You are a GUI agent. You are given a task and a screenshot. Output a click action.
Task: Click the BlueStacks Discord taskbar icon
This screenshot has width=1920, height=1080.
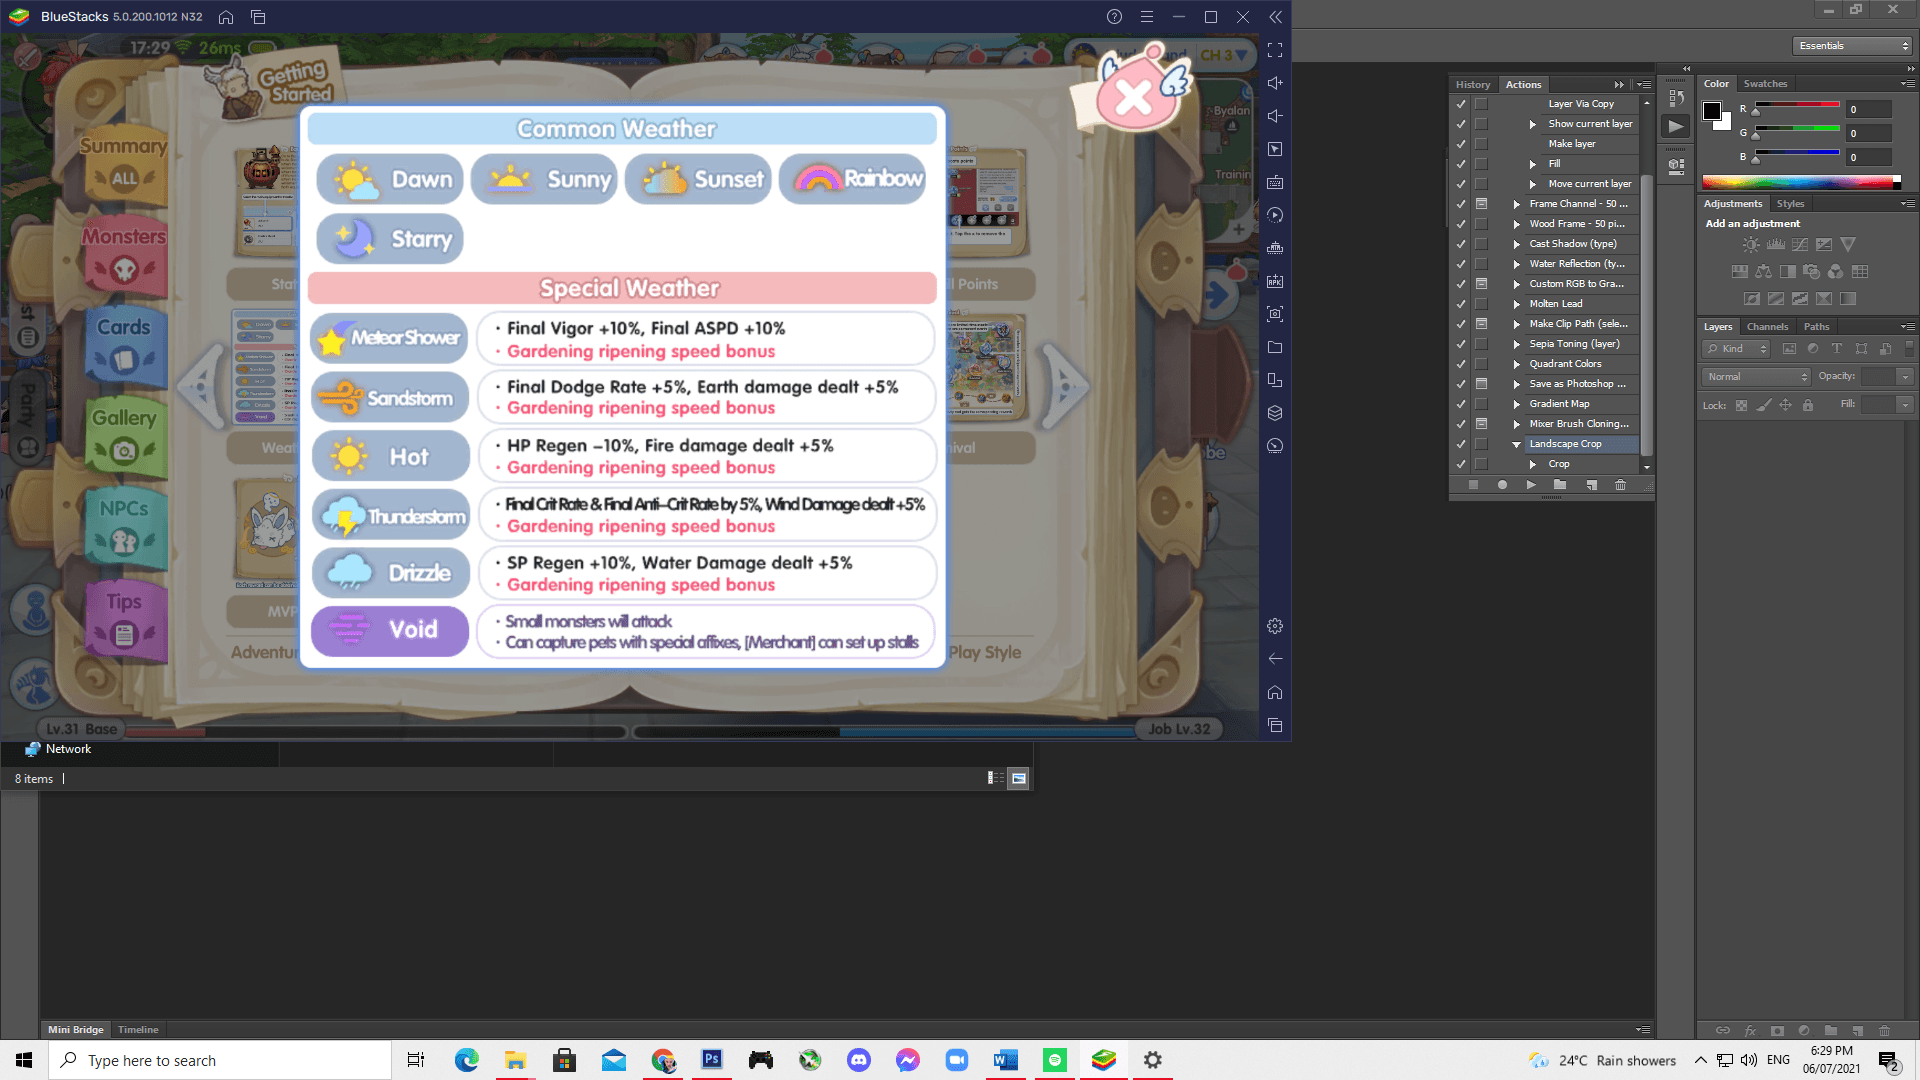[858, 1060]
